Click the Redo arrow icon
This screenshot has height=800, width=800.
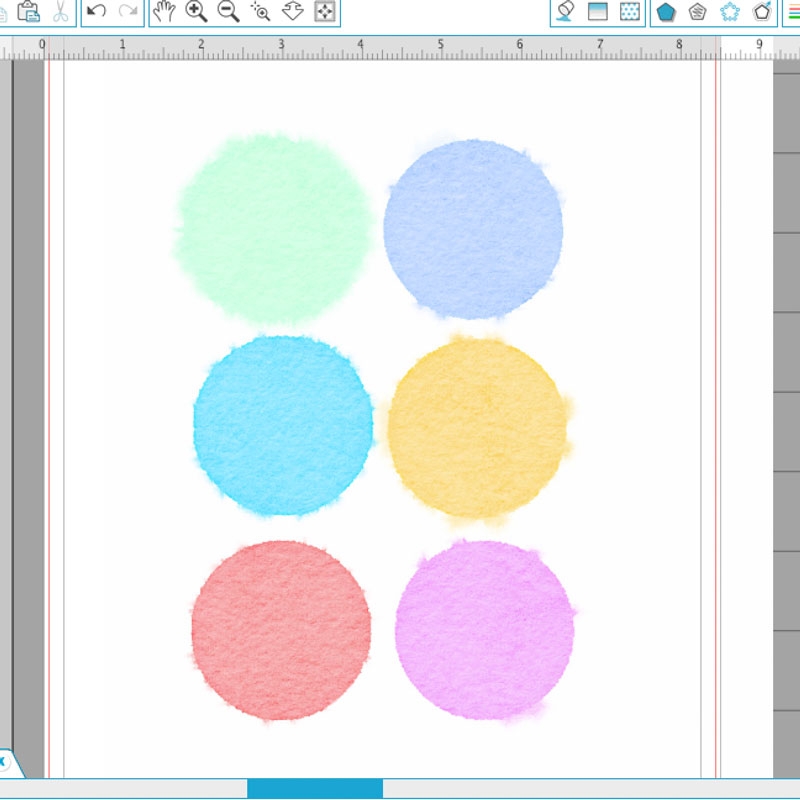tap(128, 10)
